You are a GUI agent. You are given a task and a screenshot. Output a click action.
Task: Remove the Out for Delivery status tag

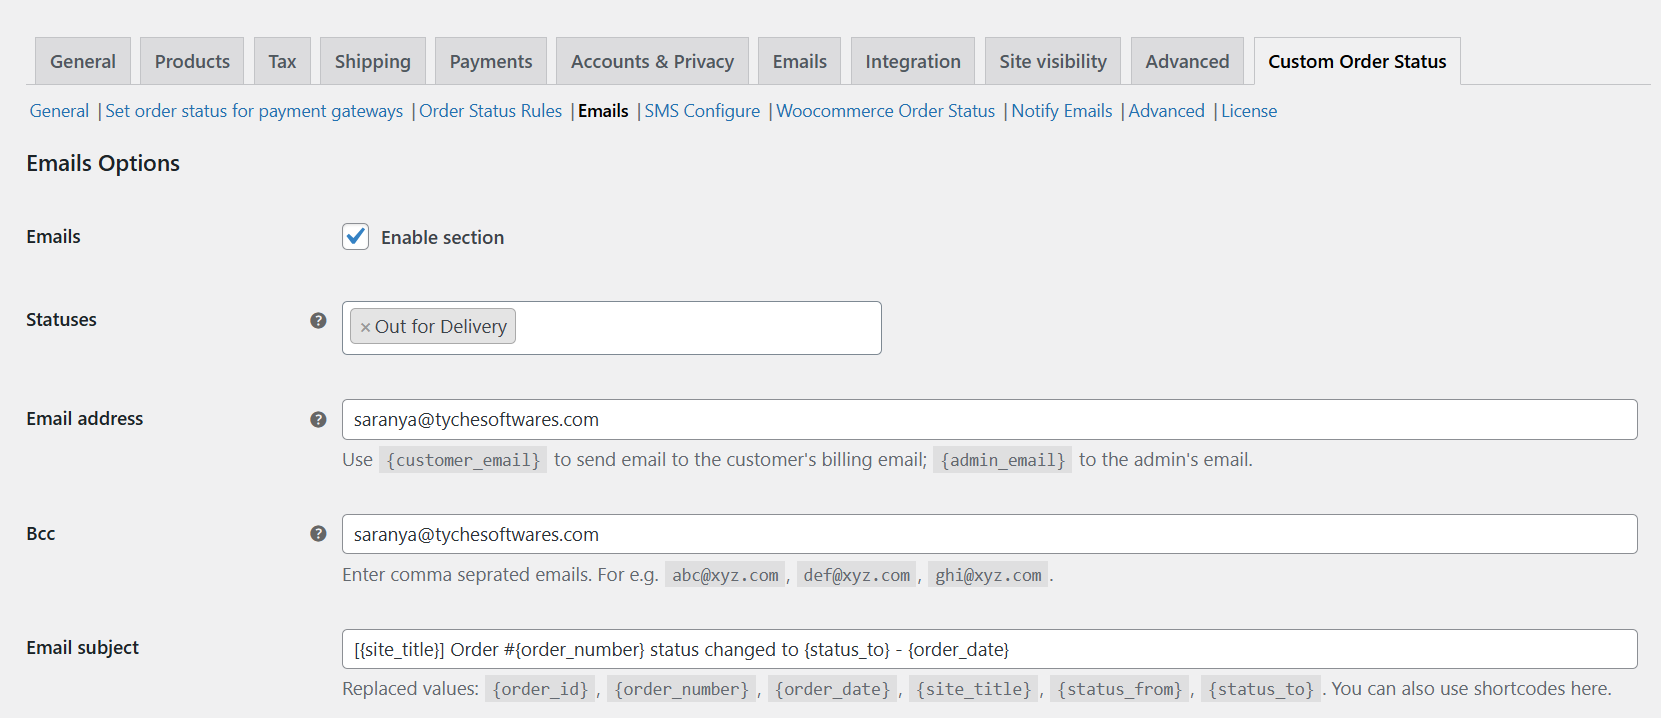click(365, 327)
